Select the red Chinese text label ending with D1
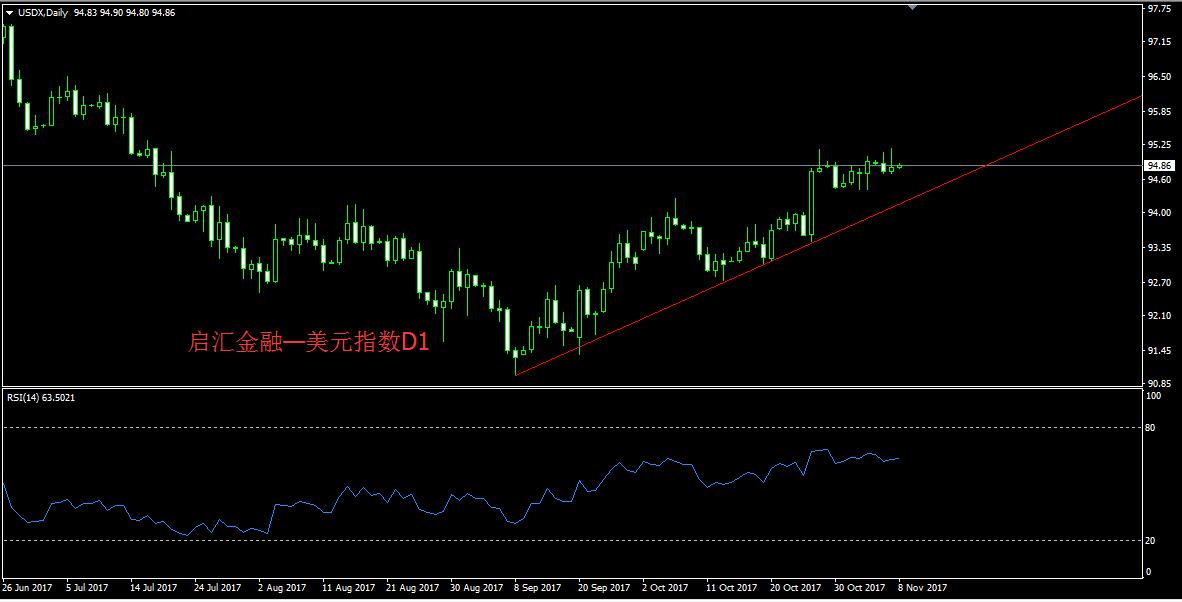 point(308,343)
